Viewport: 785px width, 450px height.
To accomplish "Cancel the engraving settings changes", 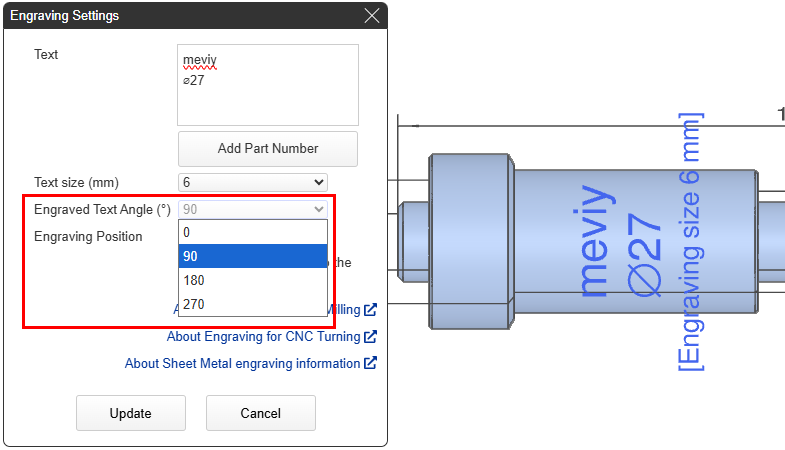I will pyautogui.click(x=260, y=413).
